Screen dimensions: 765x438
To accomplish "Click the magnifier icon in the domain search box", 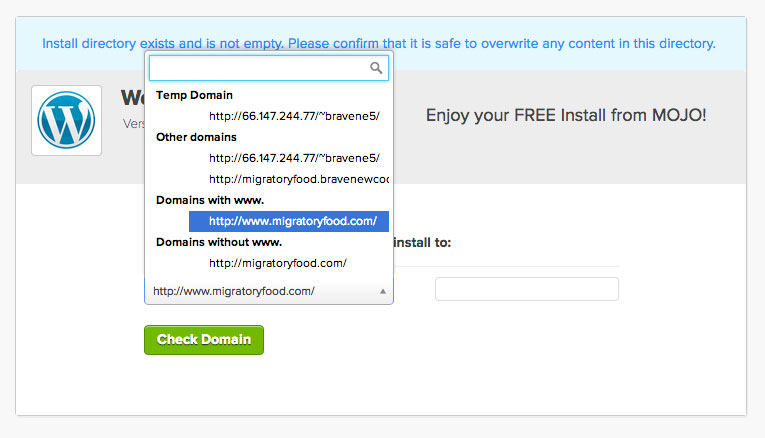I will pos(376,68).
